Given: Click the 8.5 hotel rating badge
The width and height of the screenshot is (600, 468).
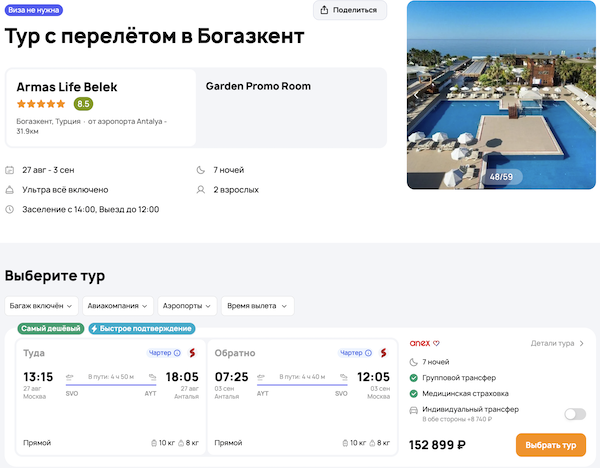Looking at the screenshot, I should pyautogui.click(x=83, y=104).
